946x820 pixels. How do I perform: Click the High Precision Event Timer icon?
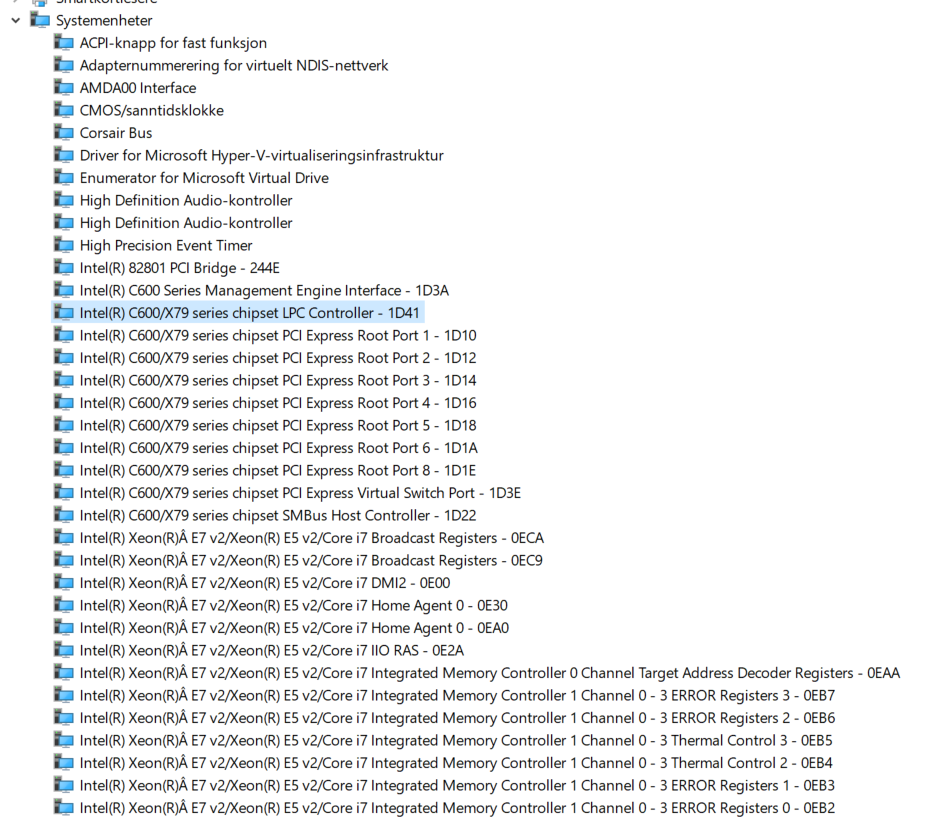(64, 245)
